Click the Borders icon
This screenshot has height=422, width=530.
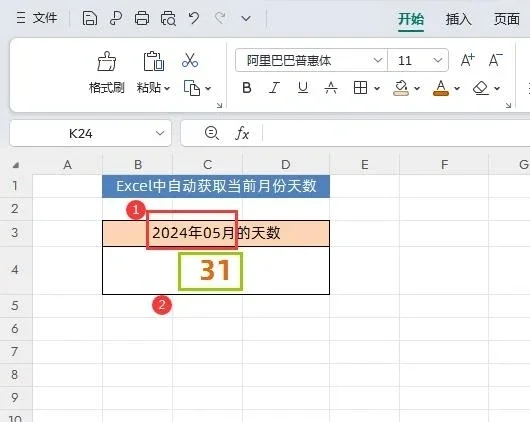[360, 88]
